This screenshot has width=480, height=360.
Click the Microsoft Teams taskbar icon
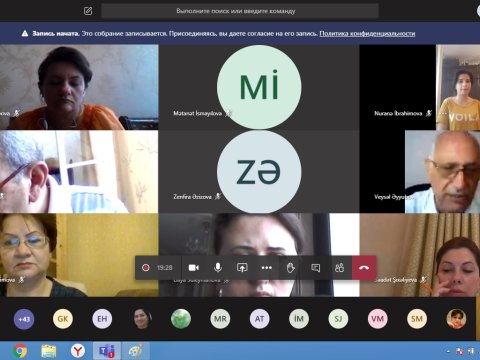click(x=107, y=351)
